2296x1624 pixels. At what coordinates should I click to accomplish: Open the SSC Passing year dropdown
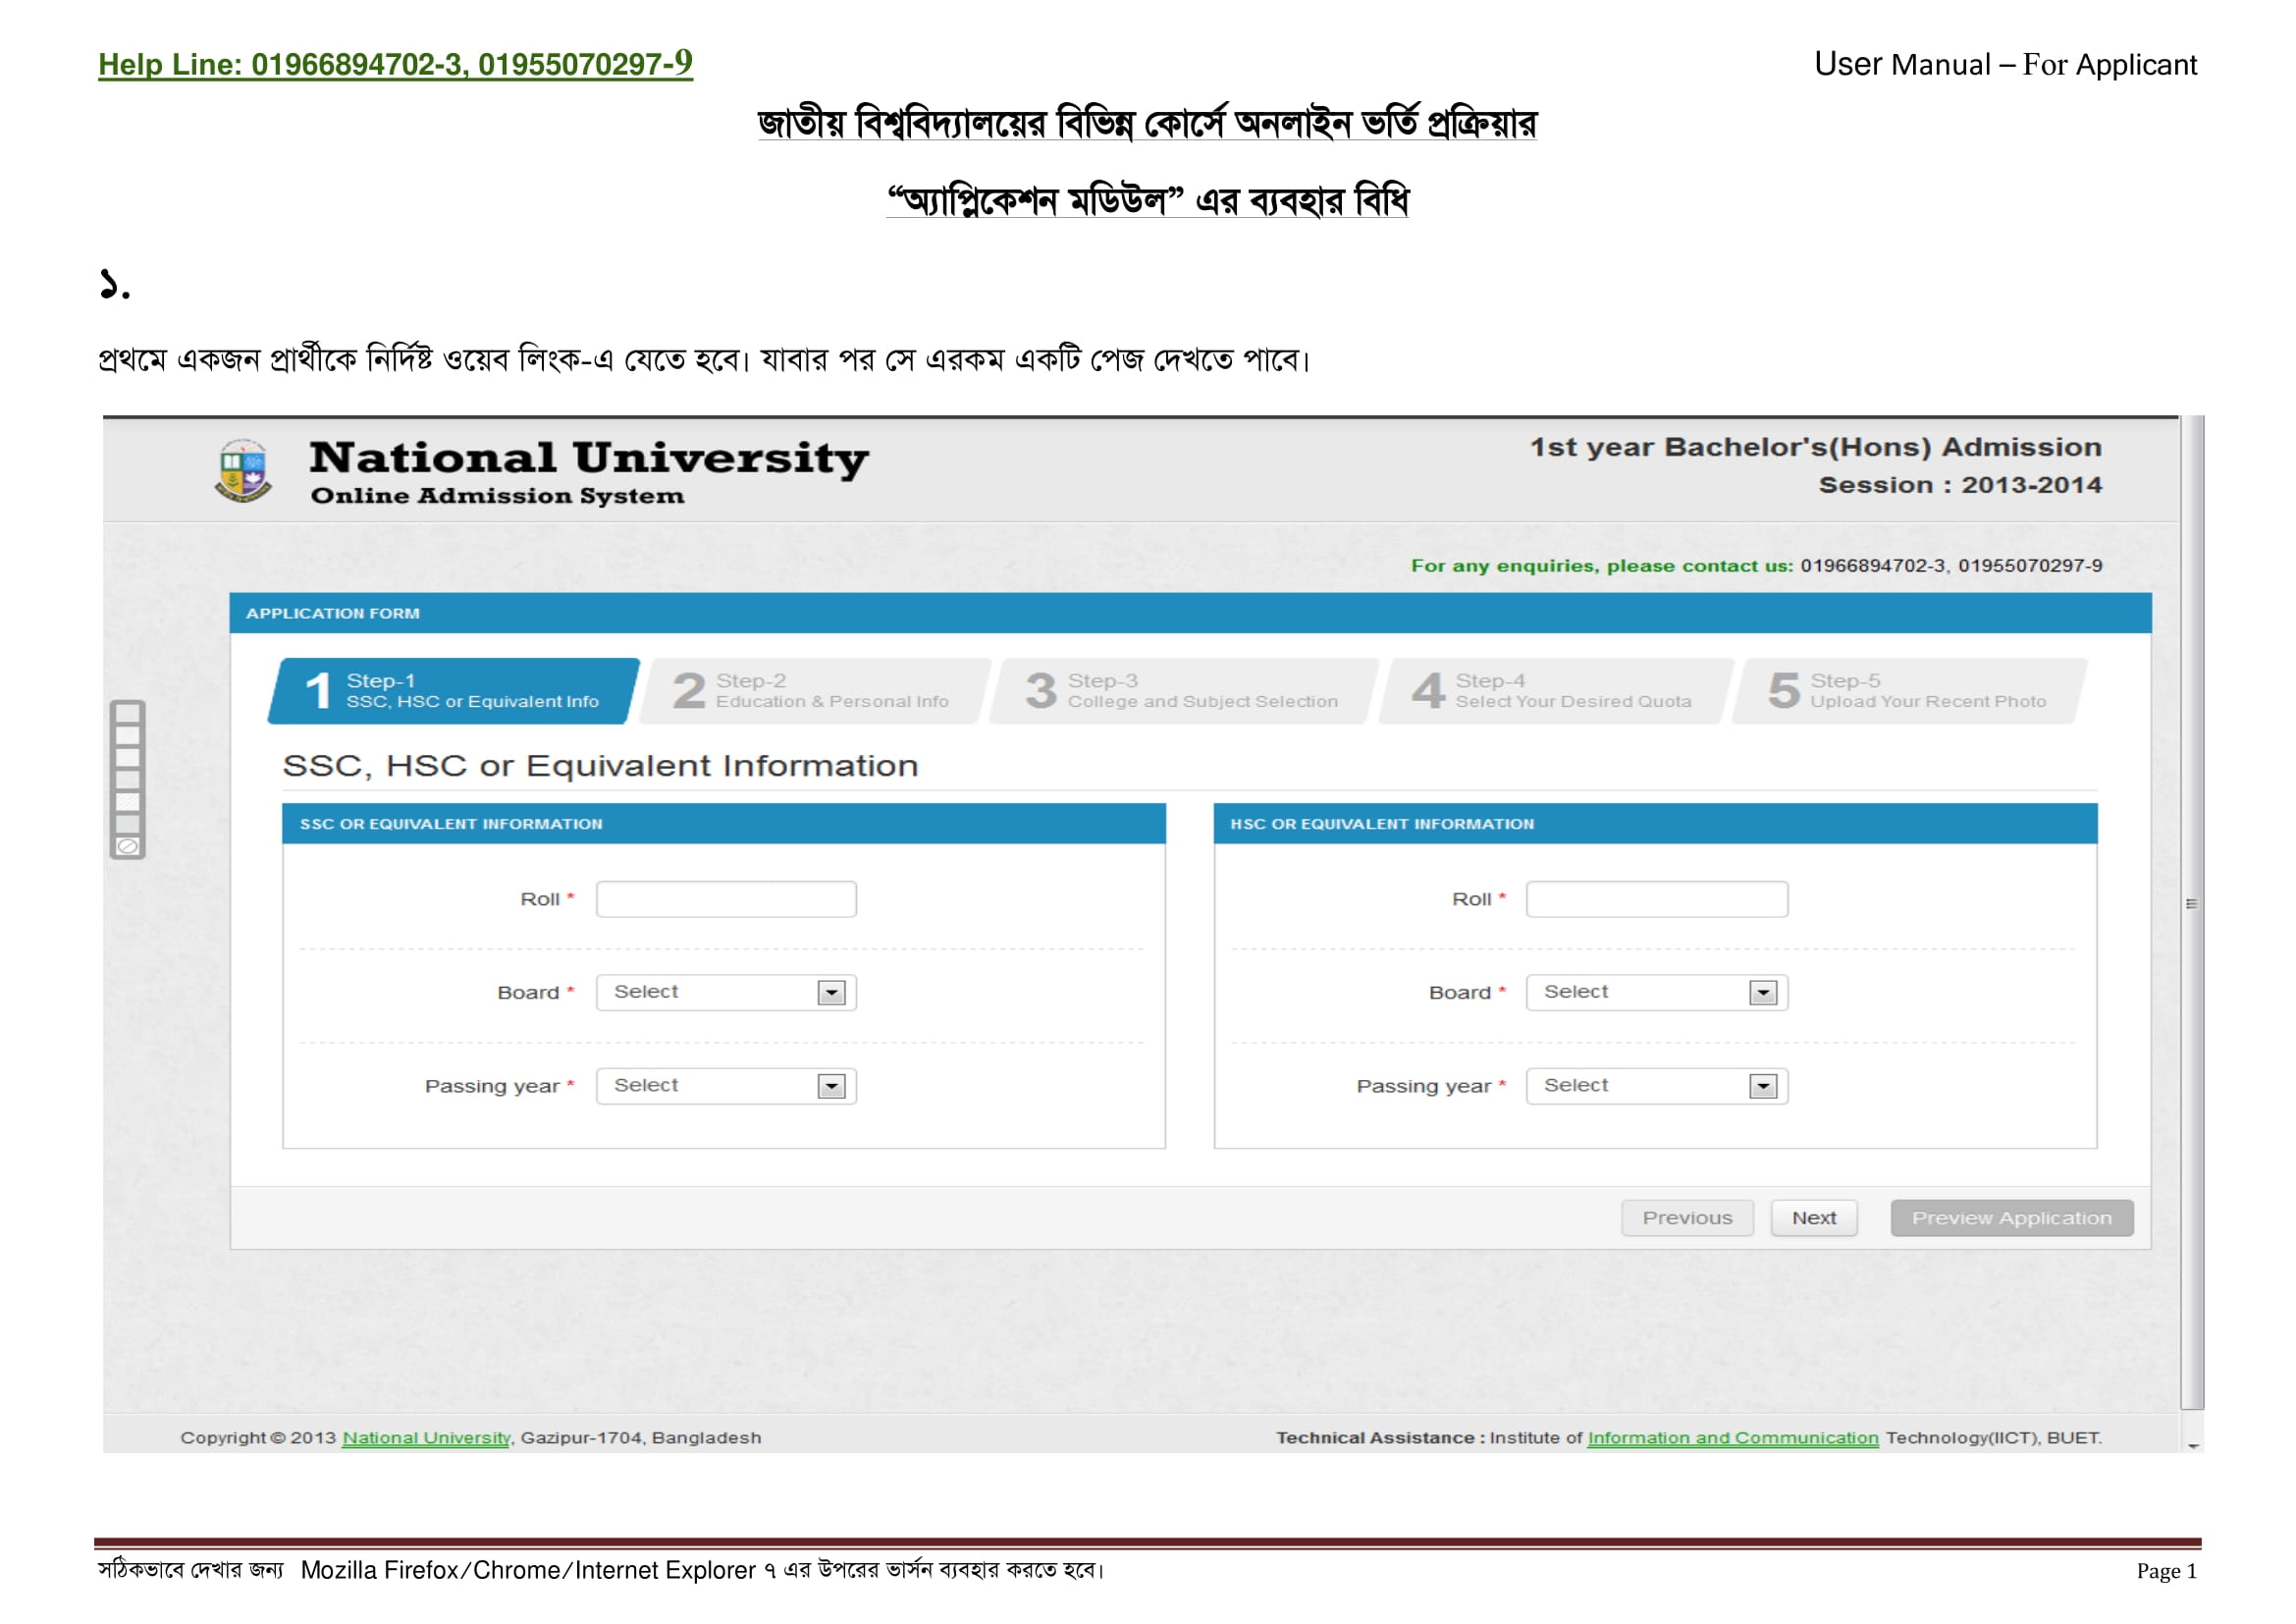tap(726, 1086)
